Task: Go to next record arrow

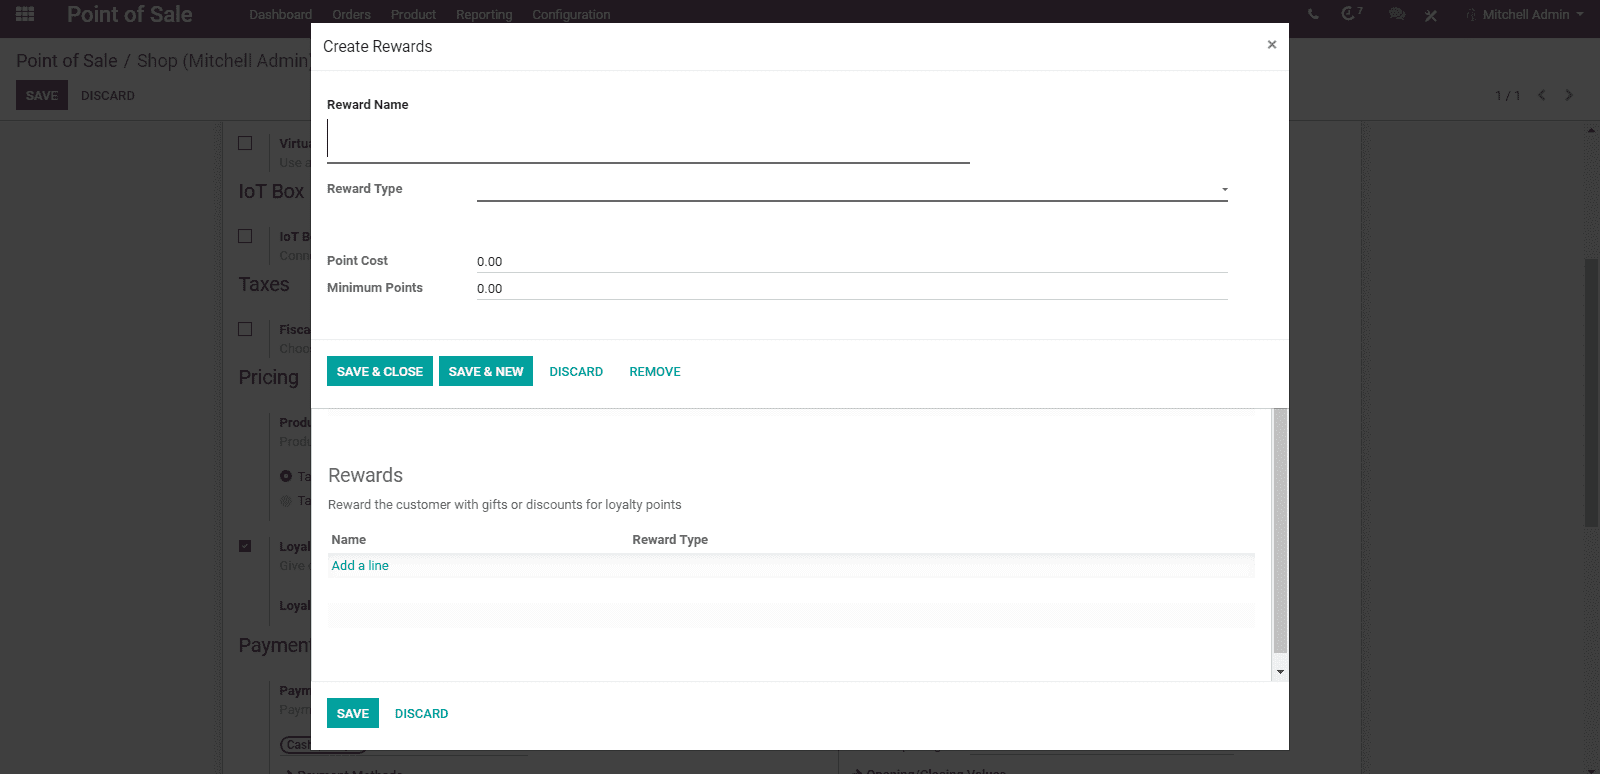Action: 1569,95
